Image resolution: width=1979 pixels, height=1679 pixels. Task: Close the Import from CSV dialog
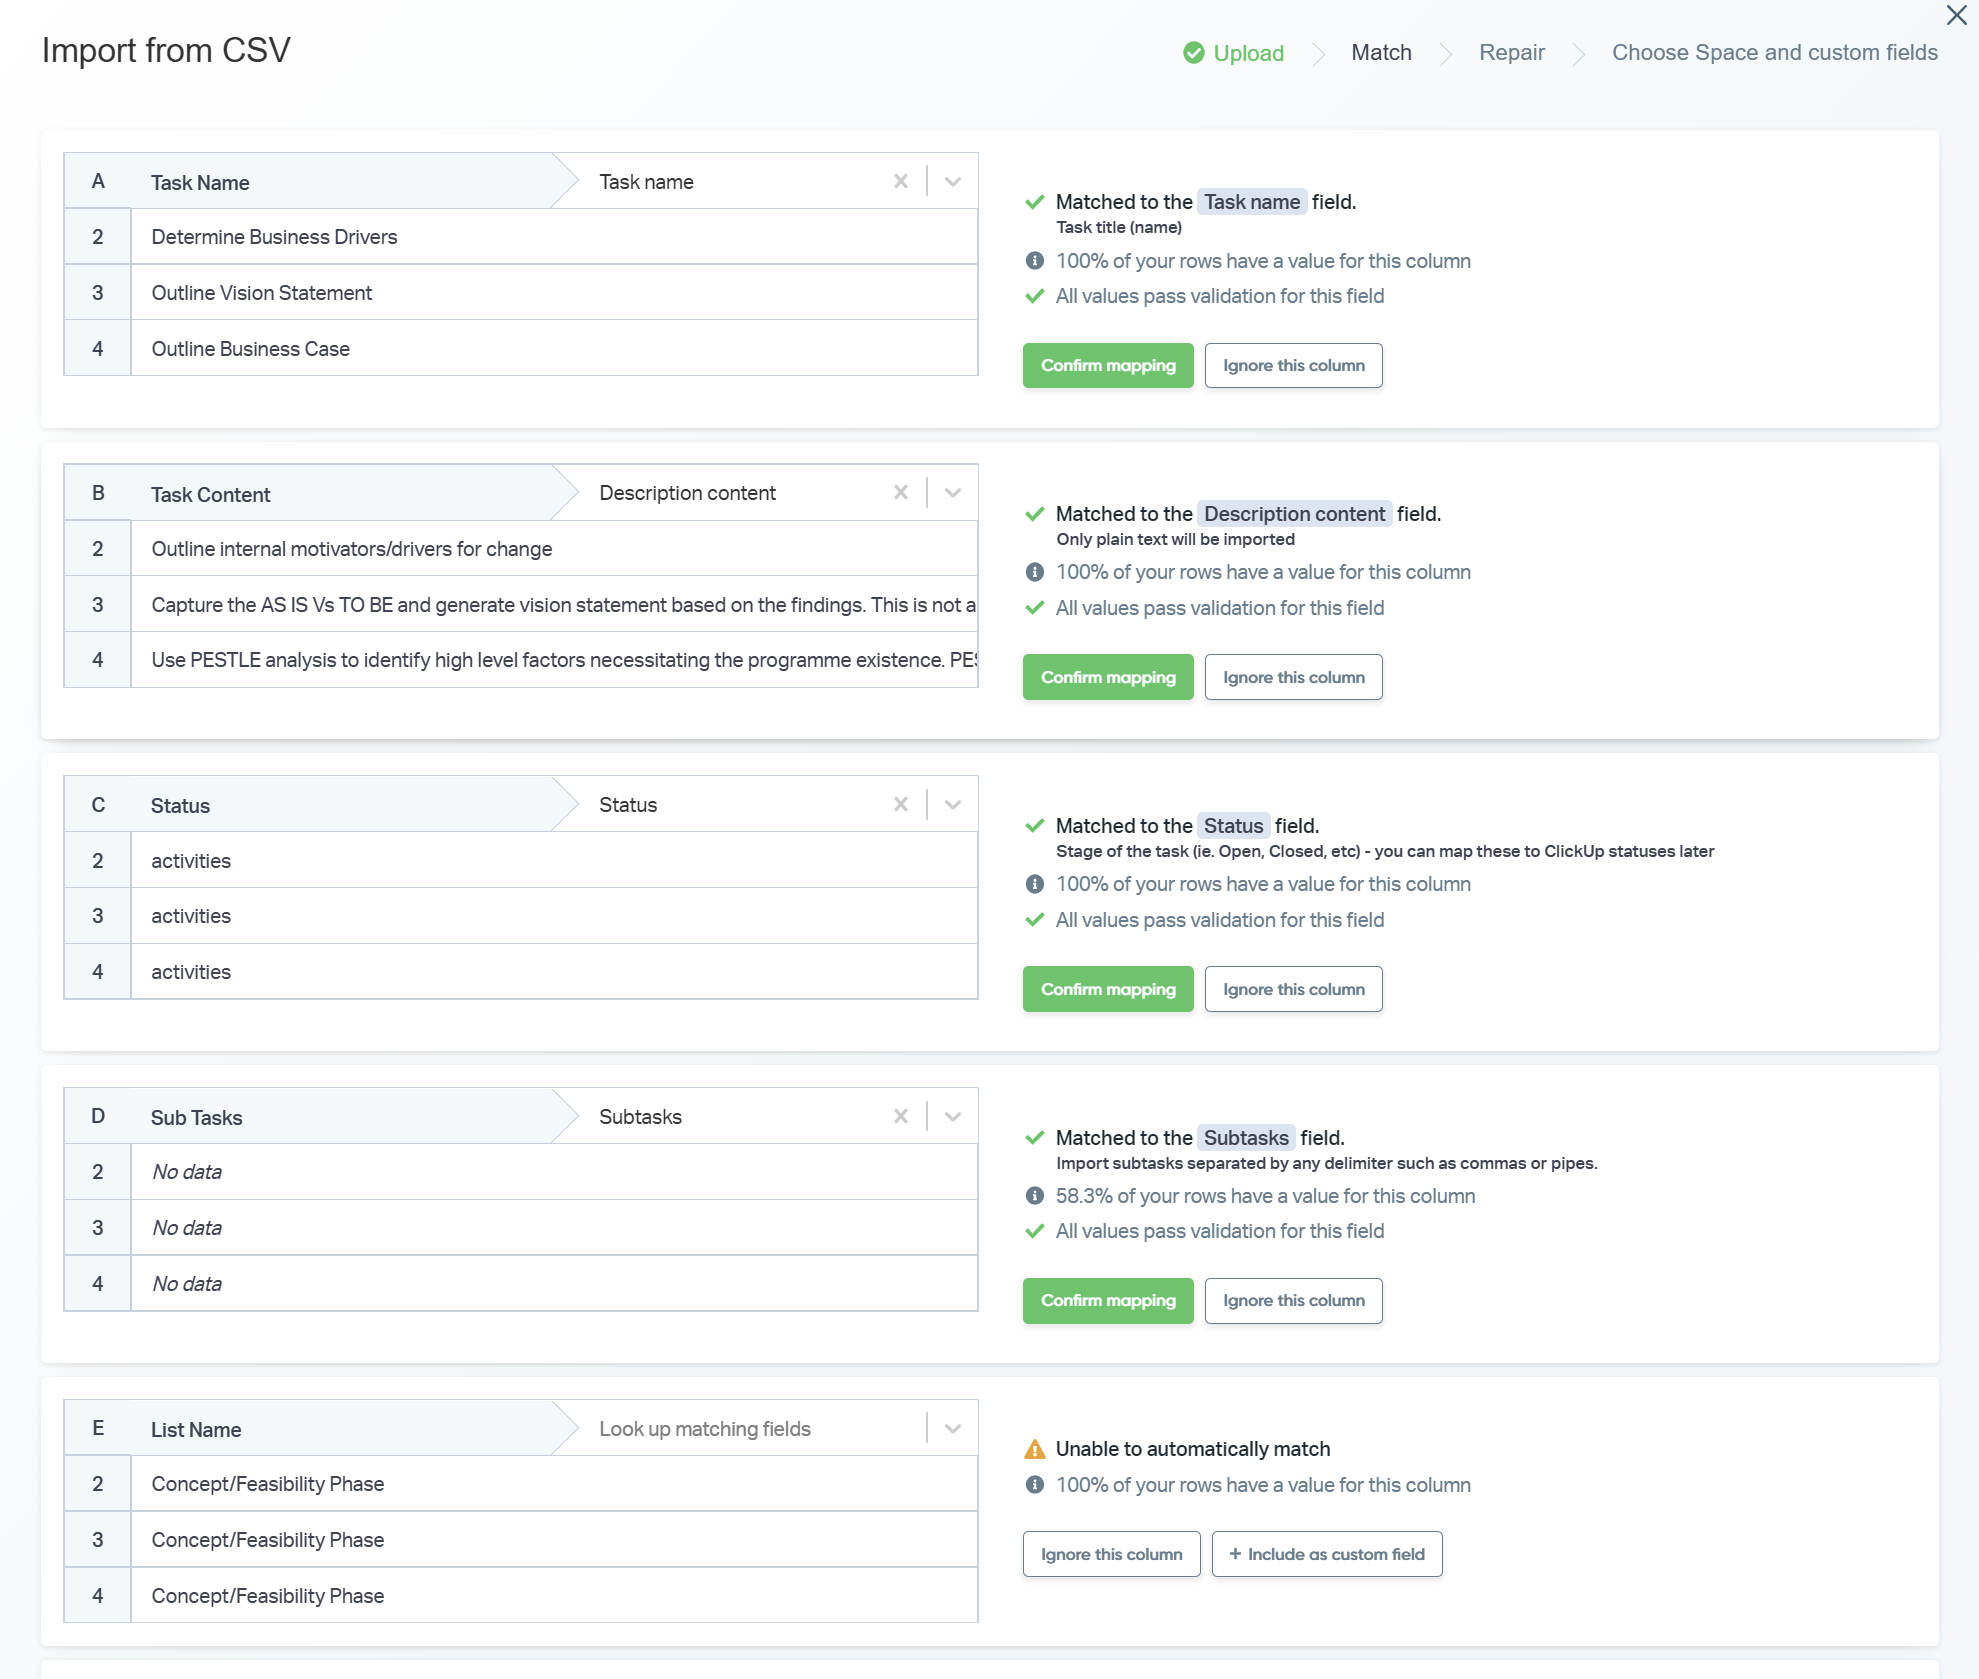[1956, 15]
